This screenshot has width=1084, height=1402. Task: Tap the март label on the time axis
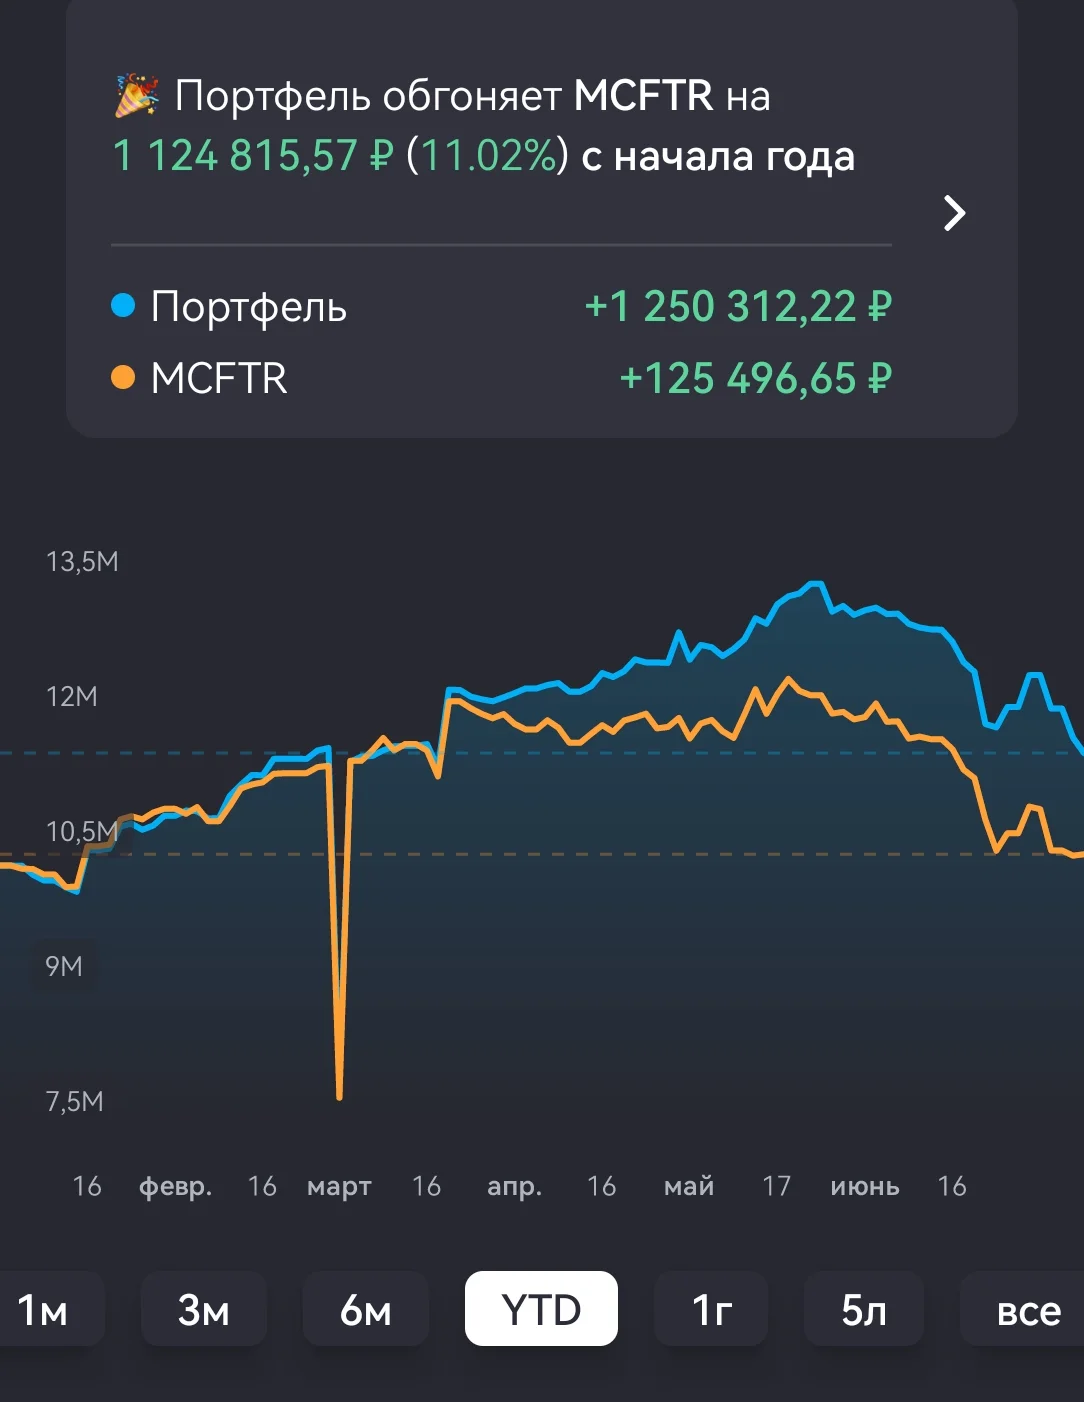click(339, 1187)
